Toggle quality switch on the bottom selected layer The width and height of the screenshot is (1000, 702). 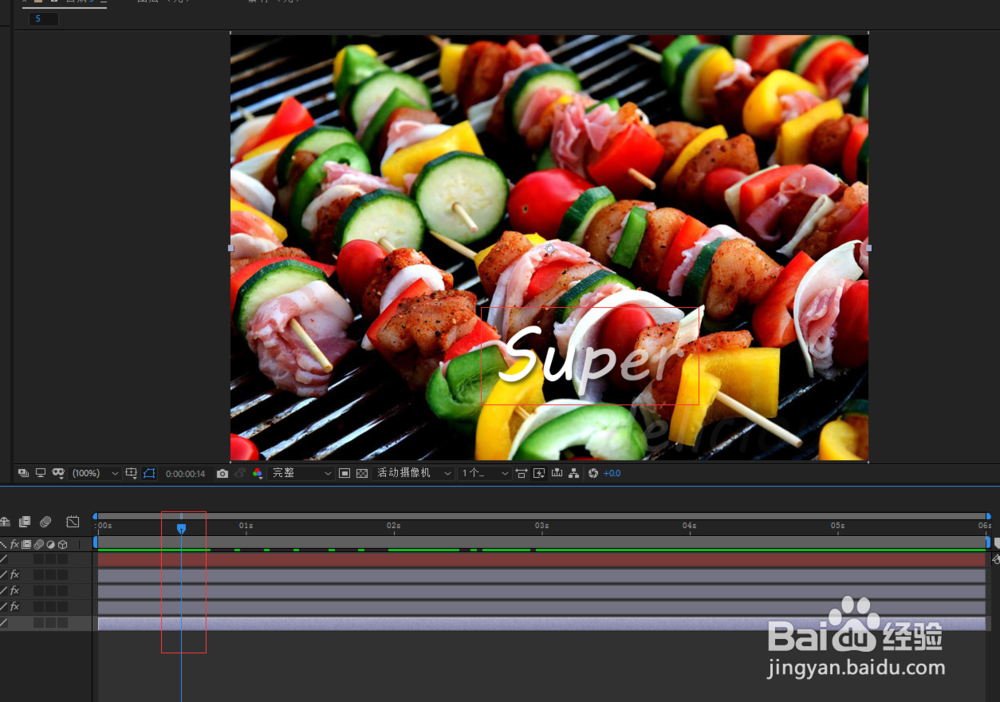pyautogui.click(x=4, y=622)
